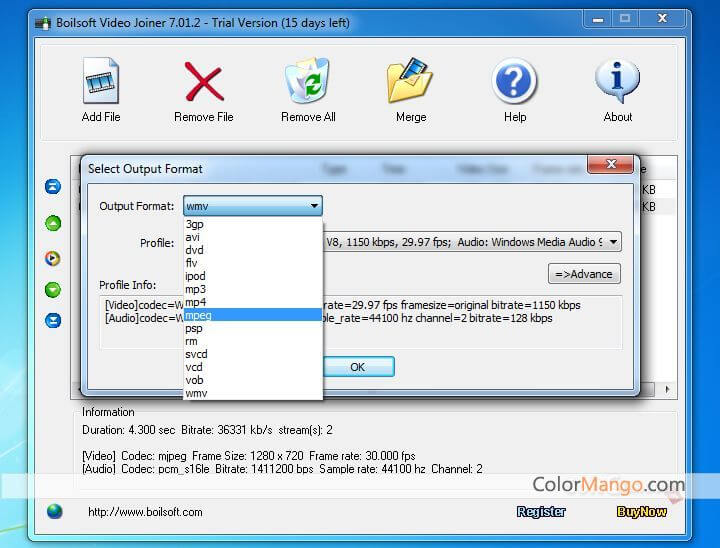Confirm the dialog with OK button
Viewport: 720px width, 548px height.
click(358, 367)
